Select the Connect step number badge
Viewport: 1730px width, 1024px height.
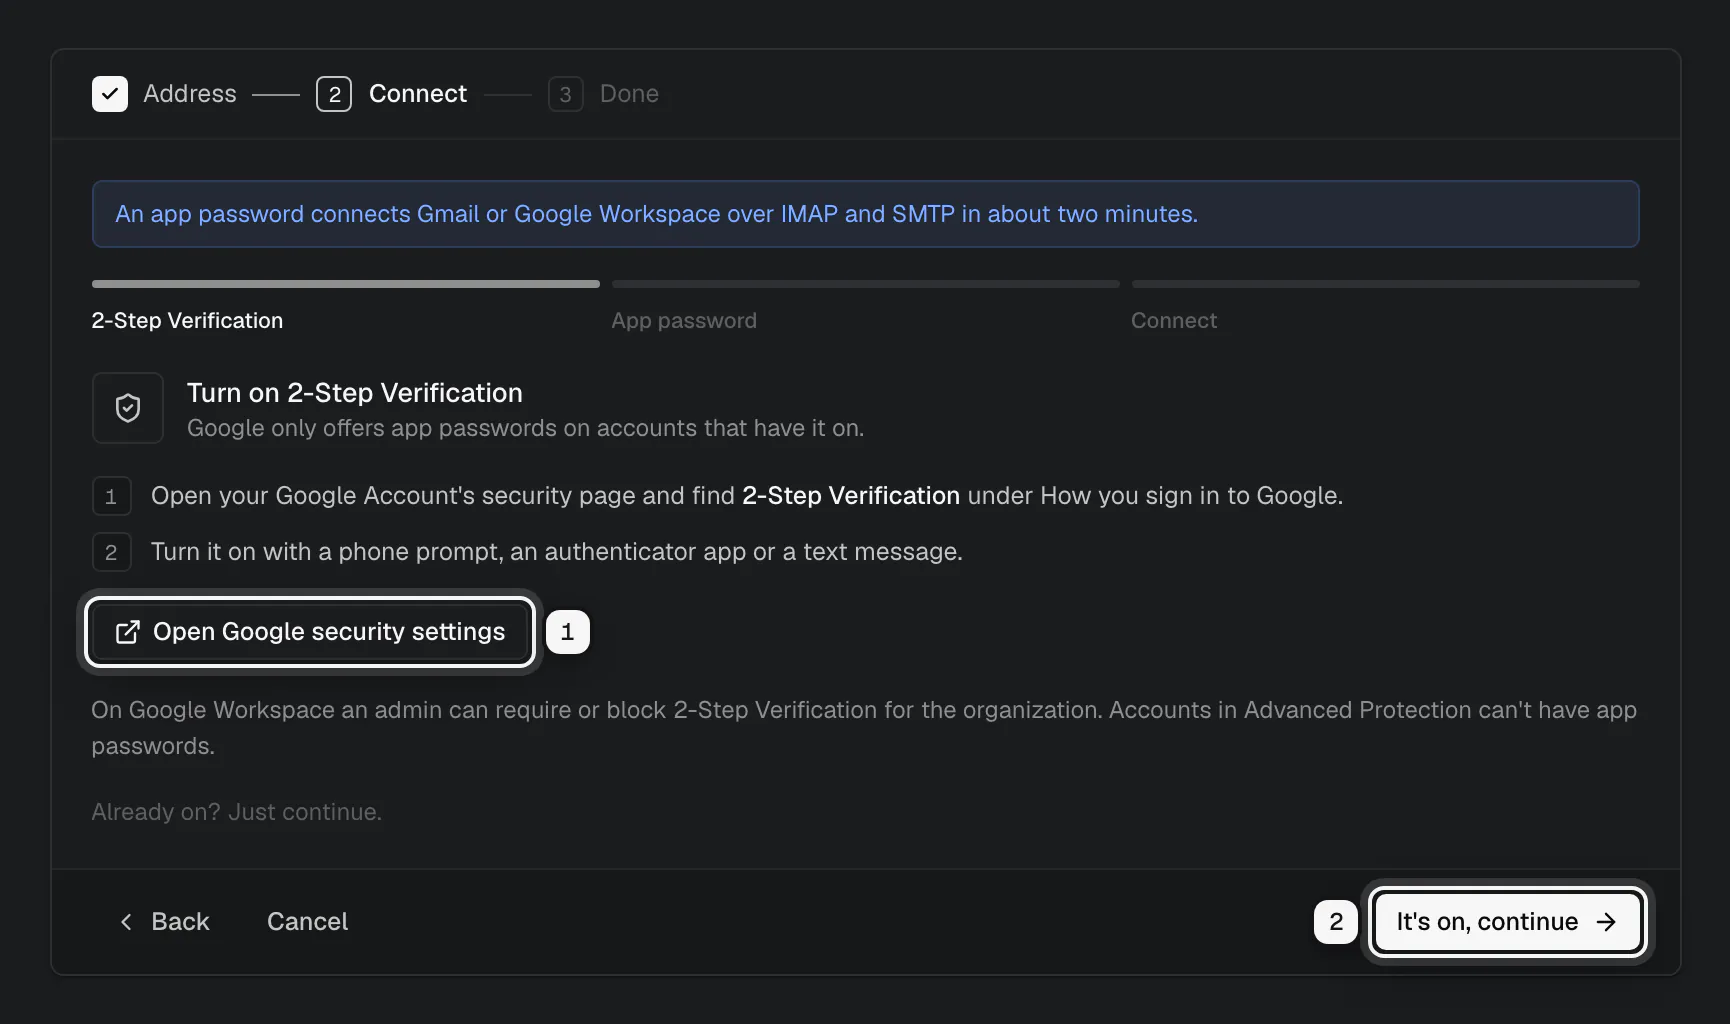pos(334,94)
